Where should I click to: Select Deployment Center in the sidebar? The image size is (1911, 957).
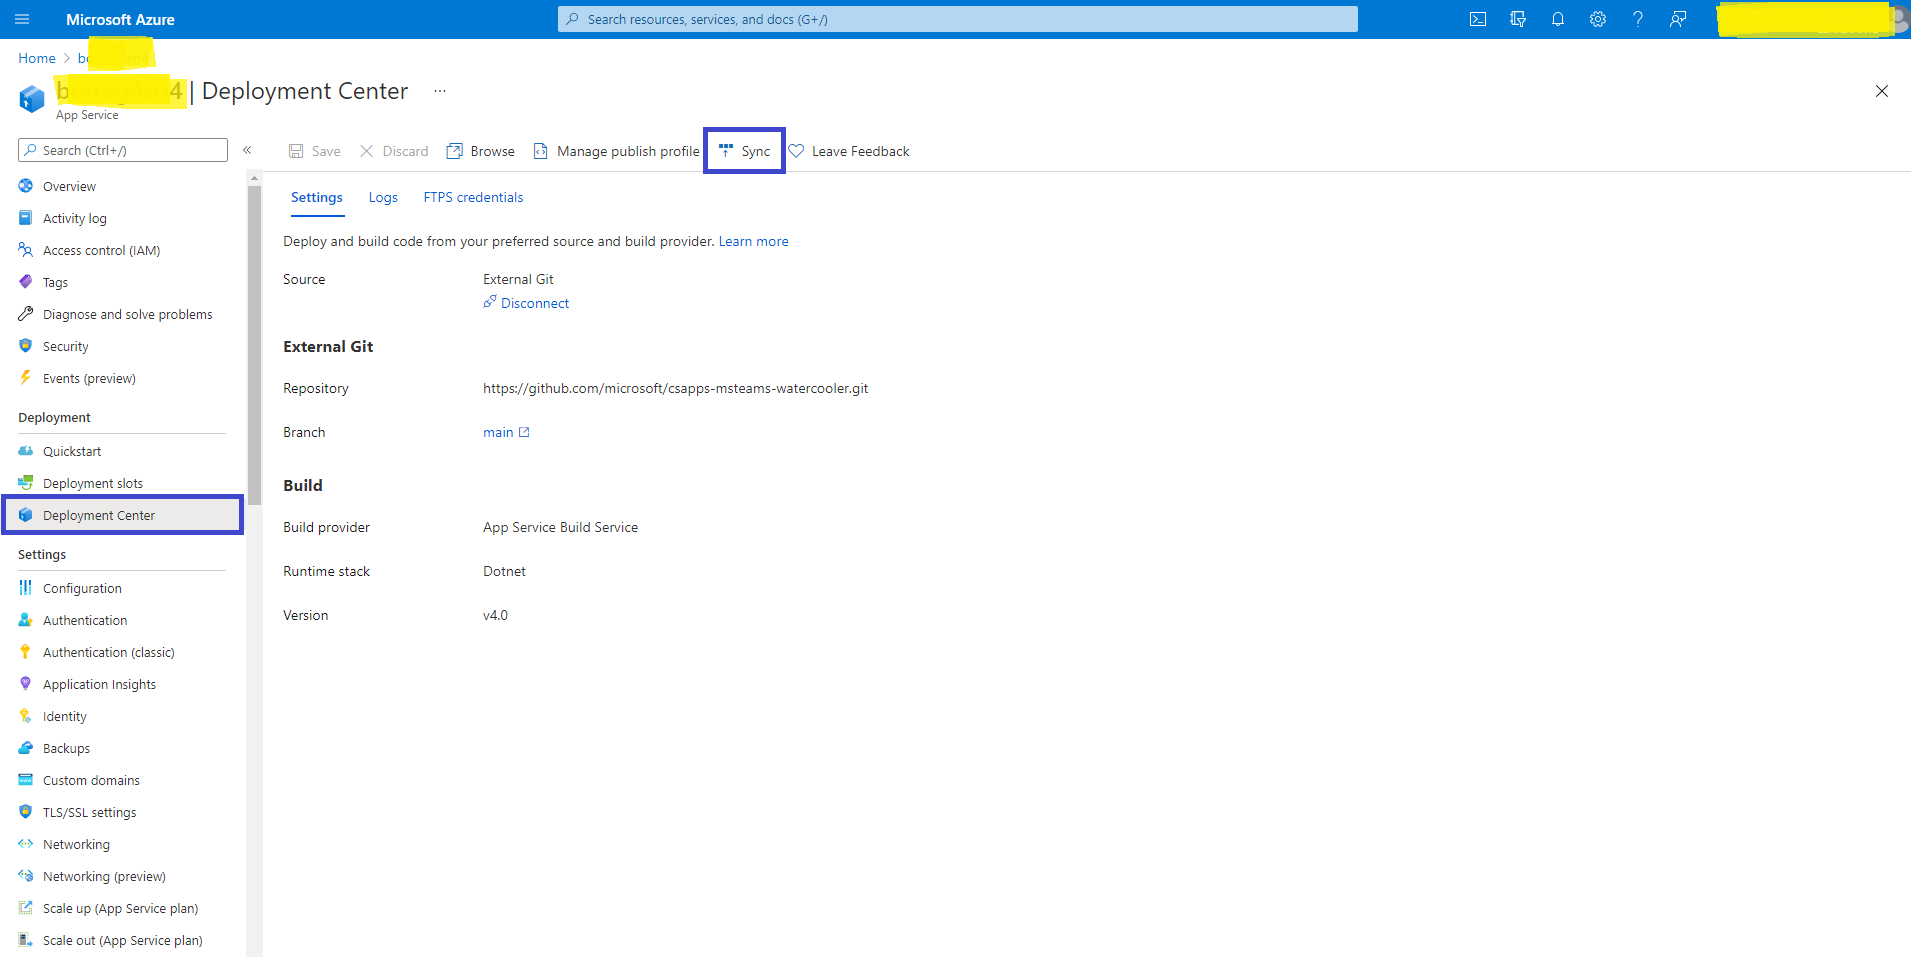tap(123, 515)
